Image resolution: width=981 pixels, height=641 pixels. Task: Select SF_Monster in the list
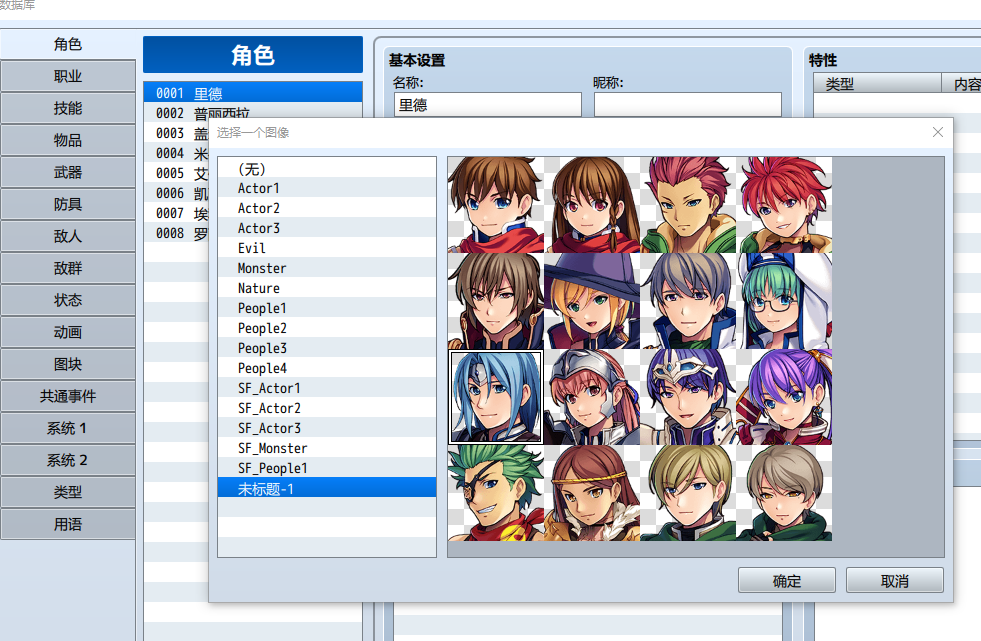(327, 448)
